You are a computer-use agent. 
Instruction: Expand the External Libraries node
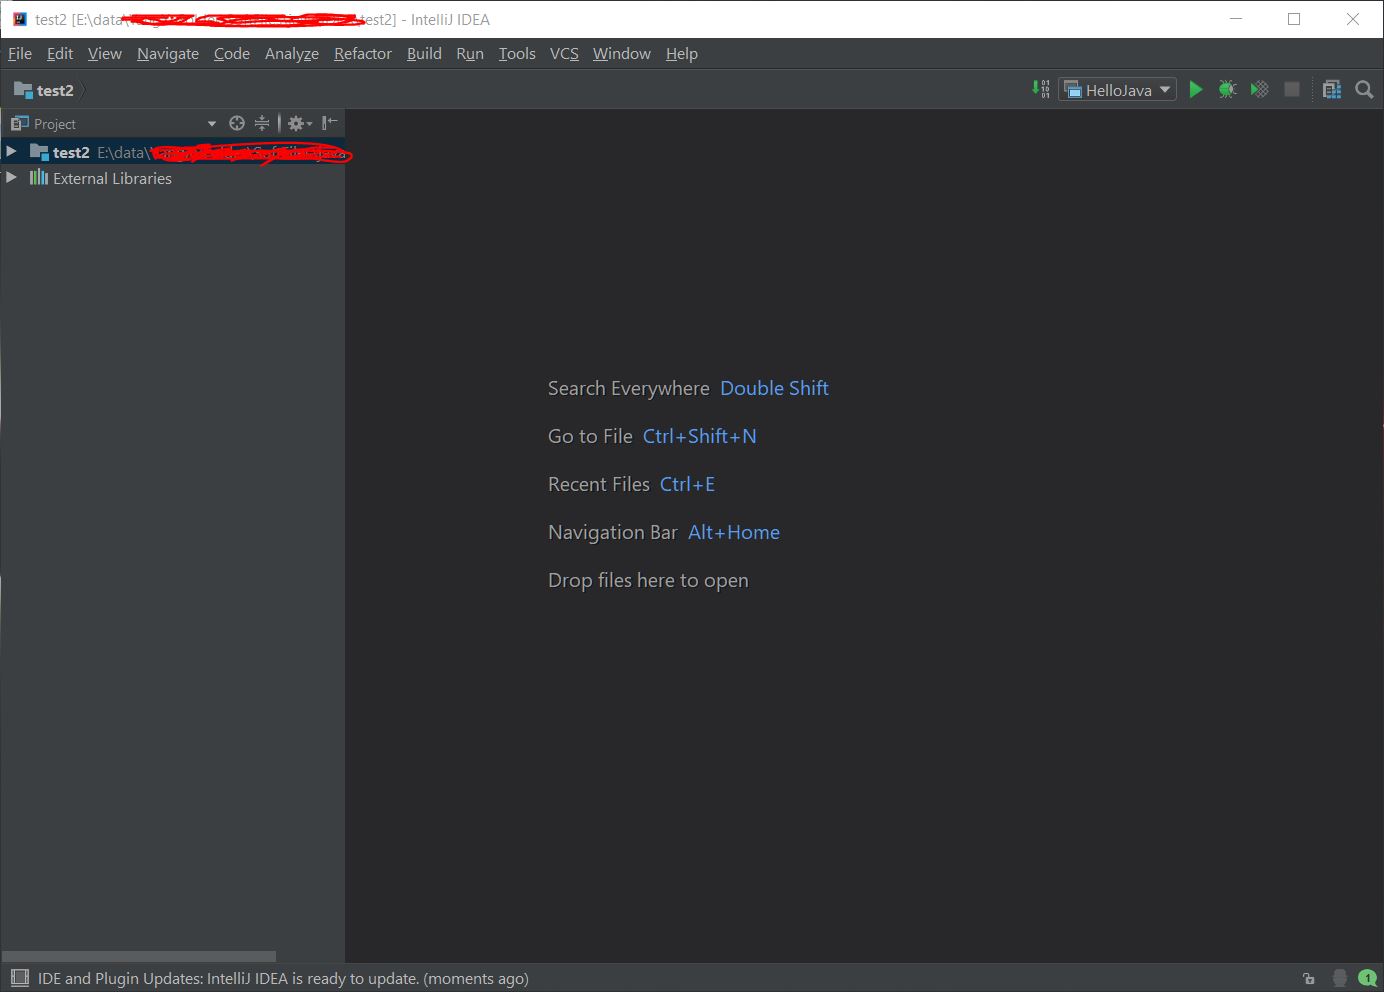(11, 177)
